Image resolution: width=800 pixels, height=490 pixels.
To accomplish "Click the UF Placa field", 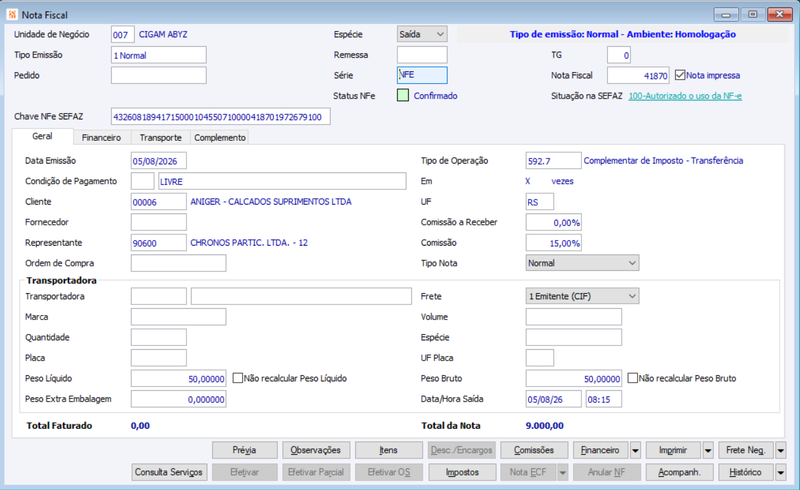I will 540,358.
